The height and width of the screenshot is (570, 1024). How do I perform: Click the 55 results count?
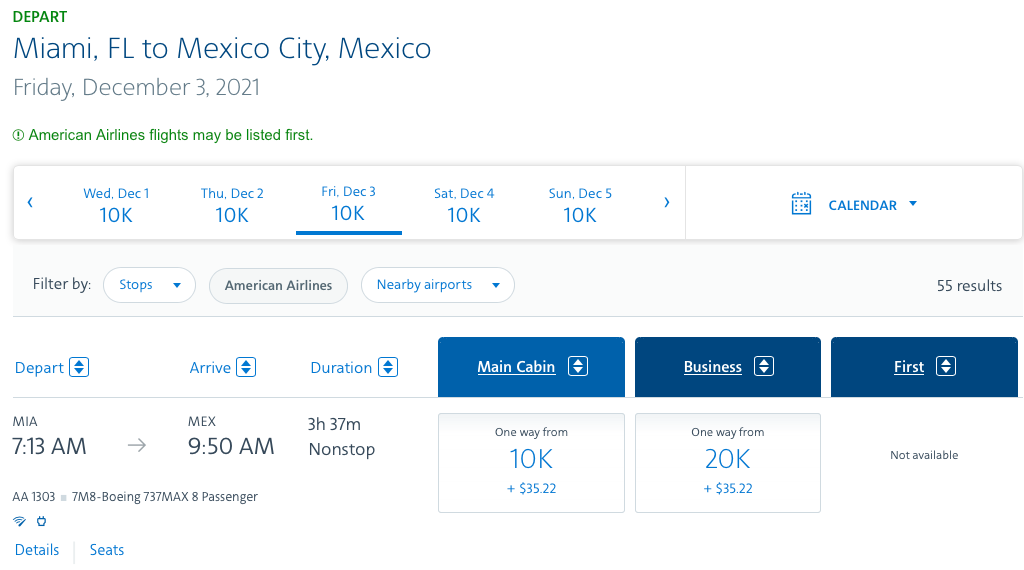(969, 285)
